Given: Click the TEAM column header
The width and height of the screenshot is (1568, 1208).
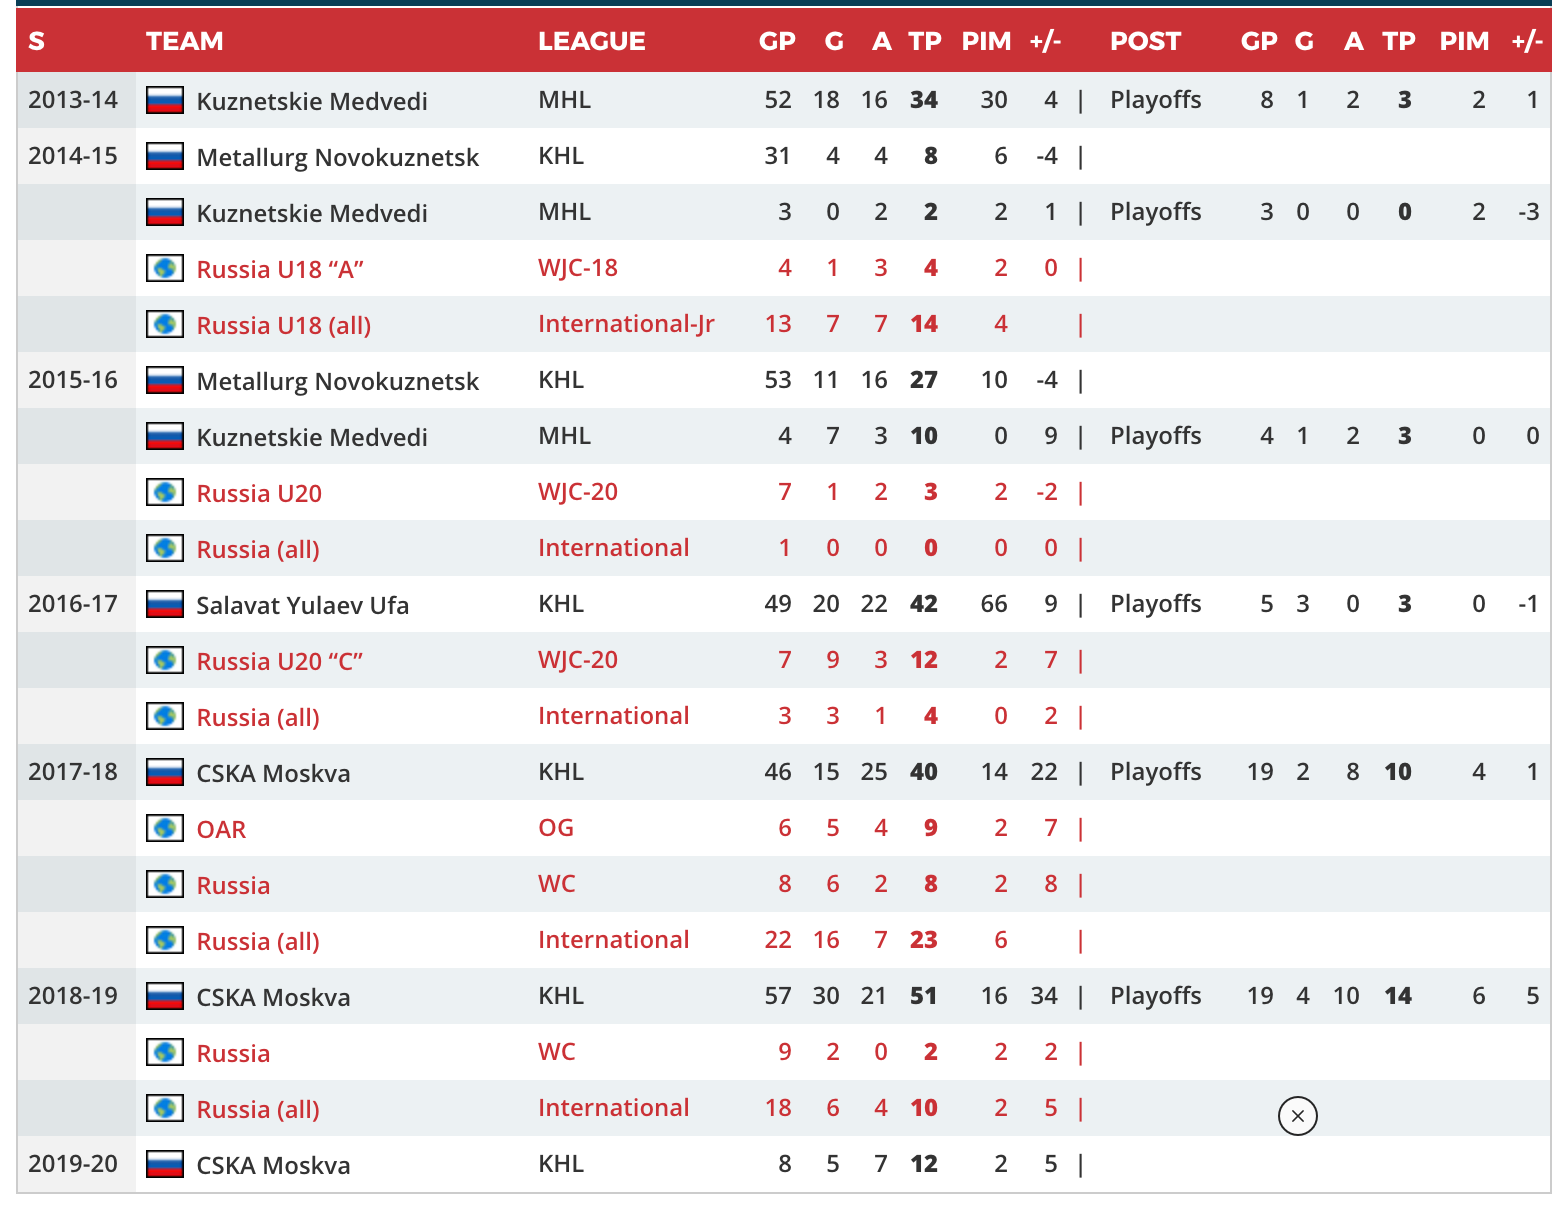Looking at the screenshot, I should coord(185,41).
